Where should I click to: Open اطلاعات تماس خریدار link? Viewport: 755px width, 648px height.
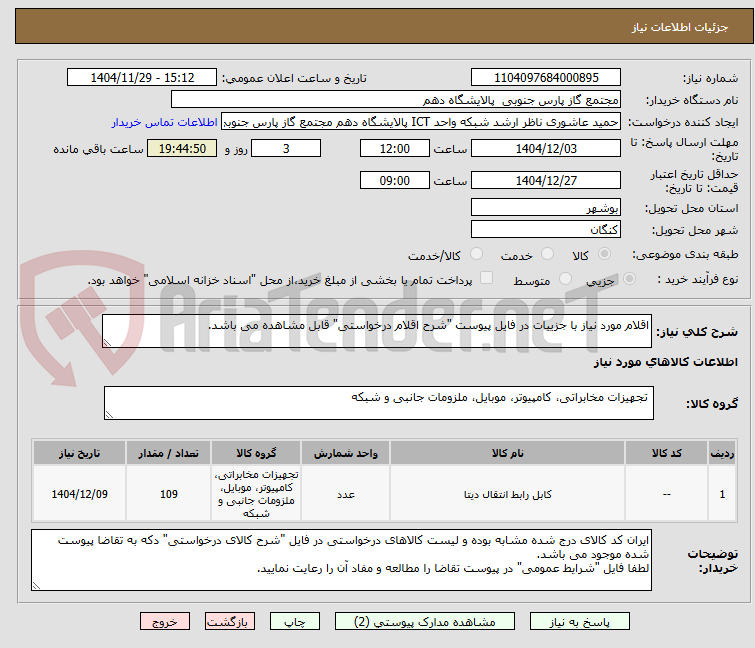click(164, 122)
